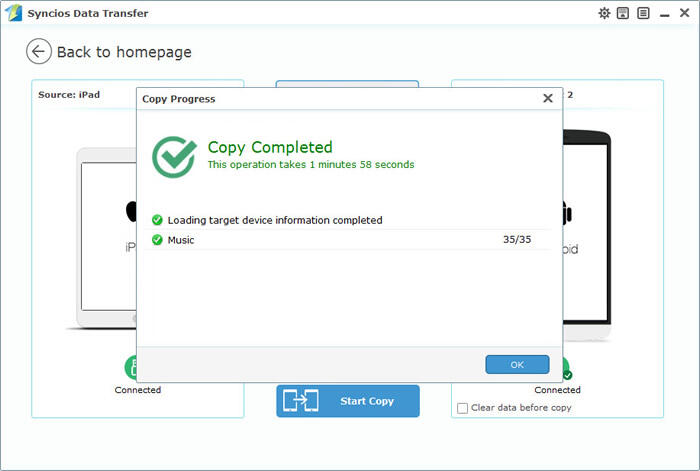Close the Copy Progress dialog

click(x=547, y=99)
